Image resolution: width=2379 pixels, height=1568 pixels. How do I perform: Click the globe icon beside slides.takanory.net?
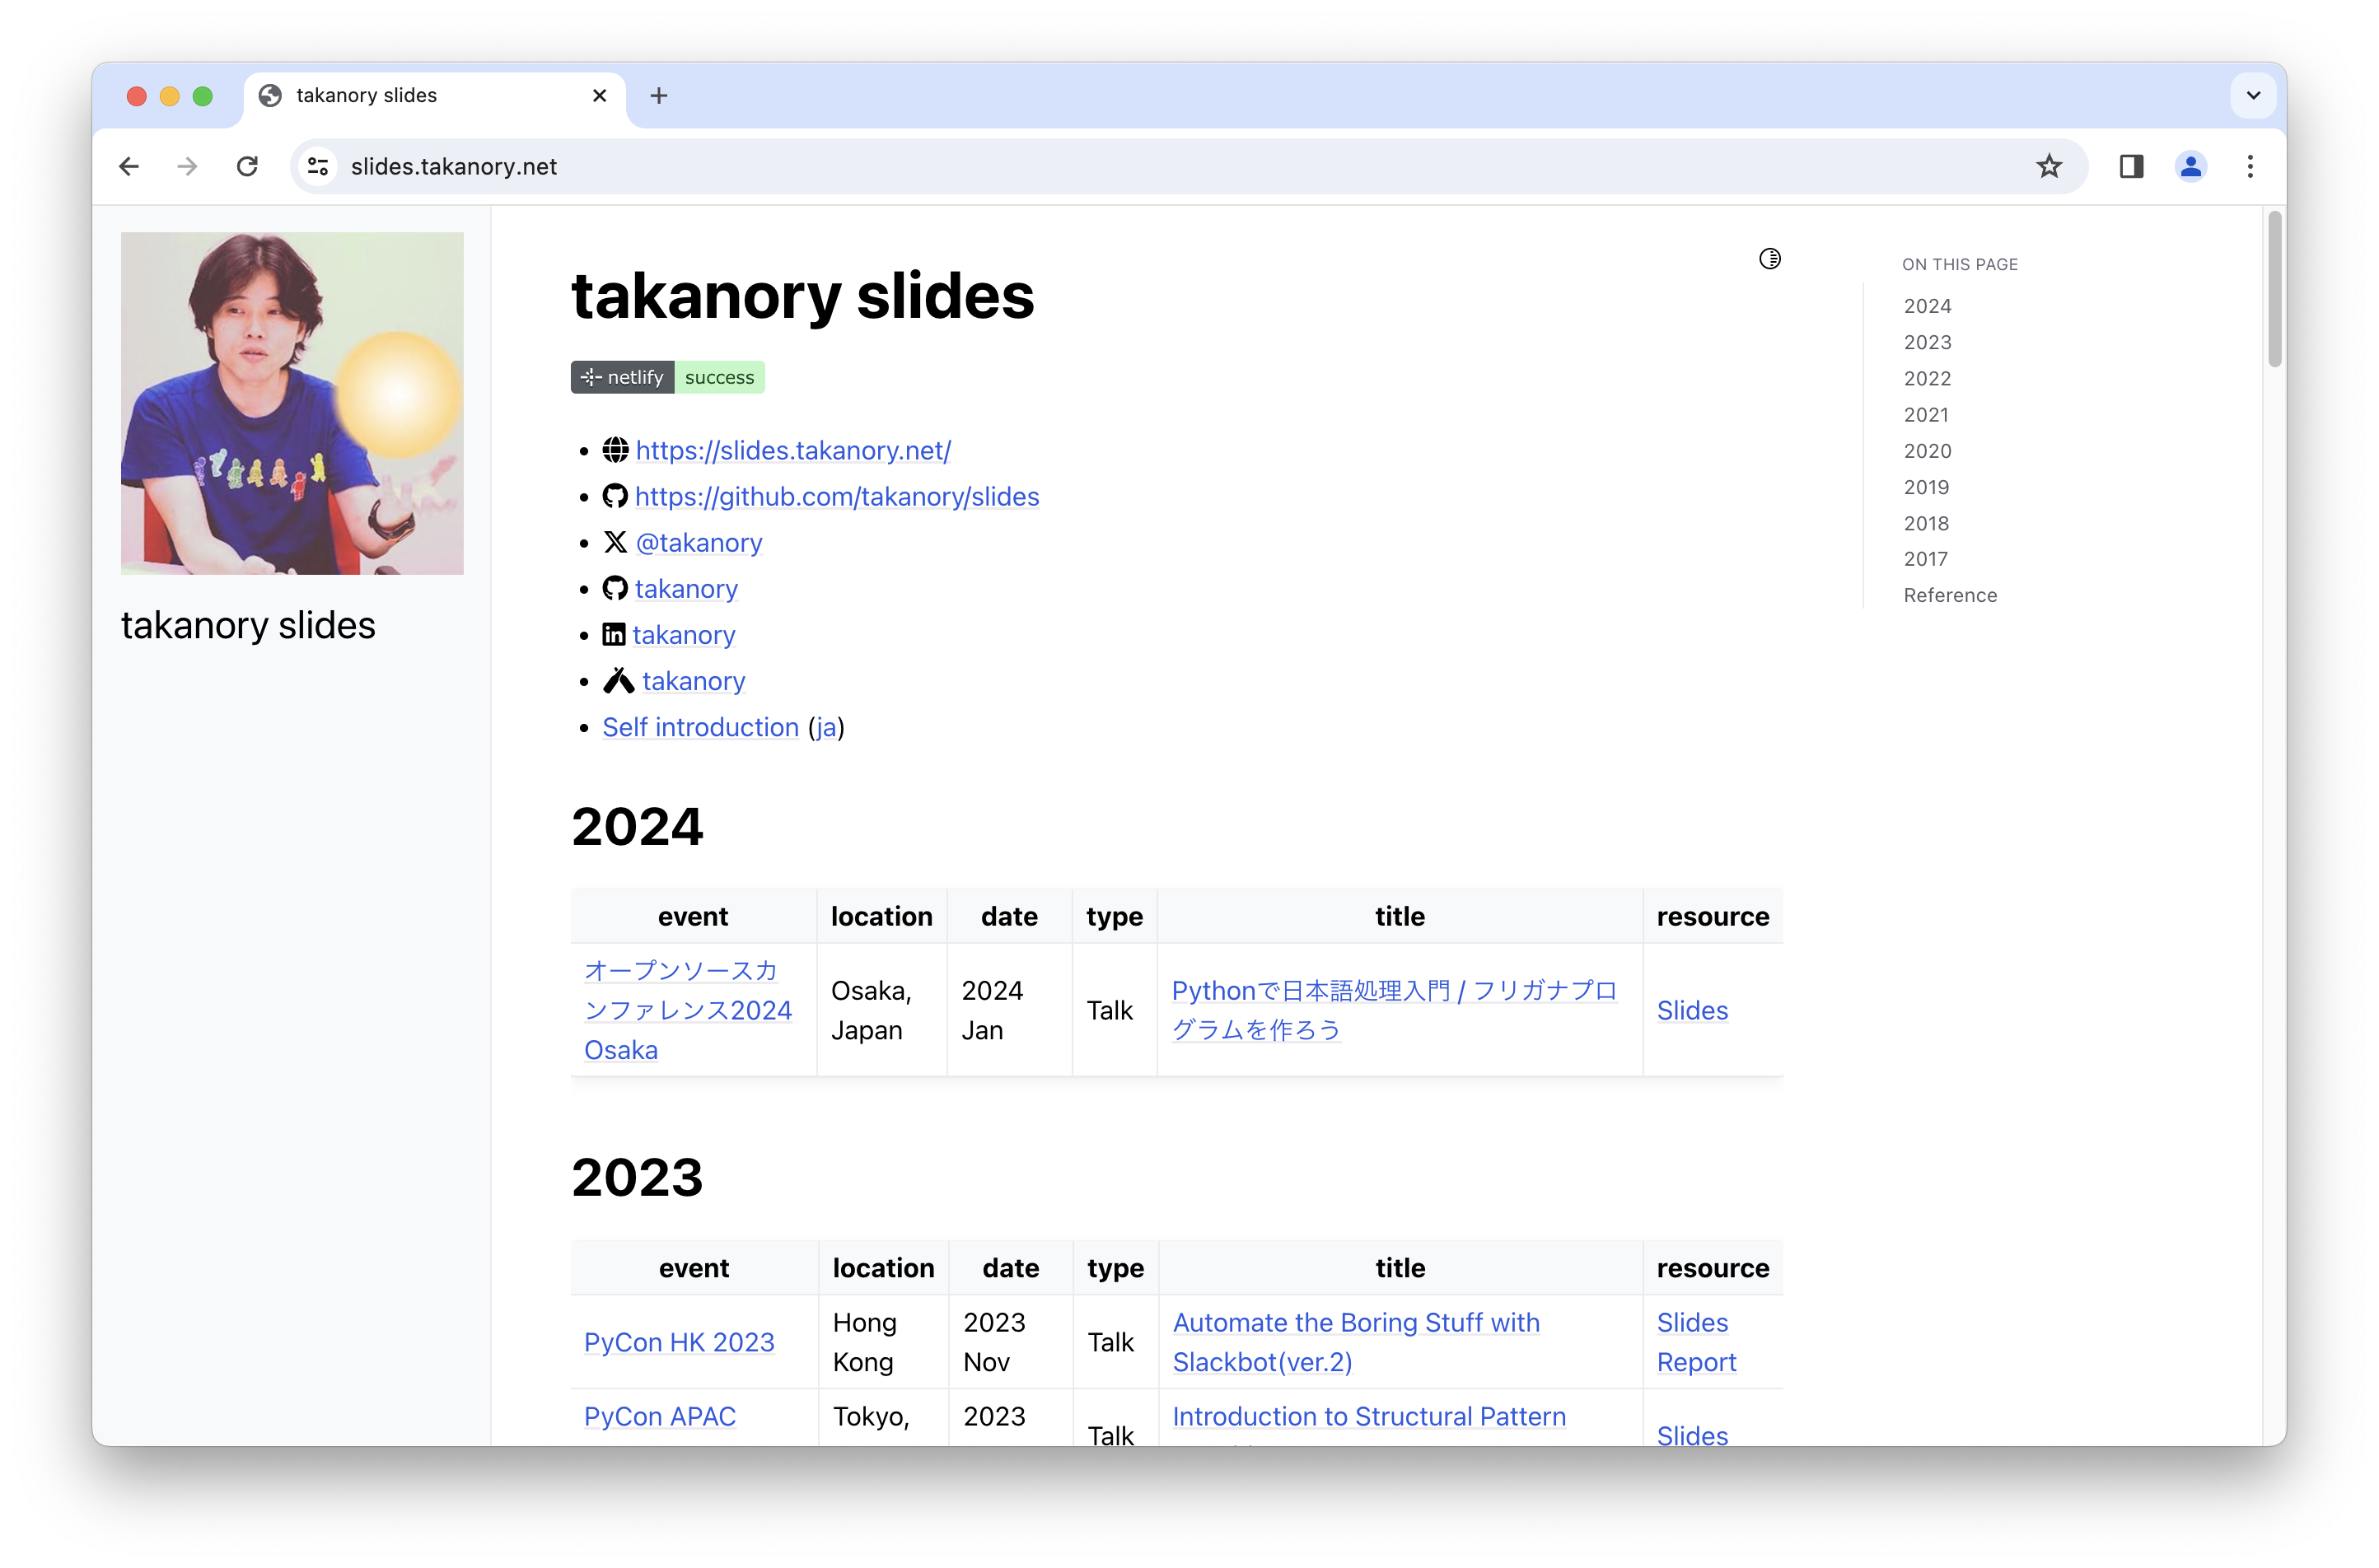coord(615,451)
